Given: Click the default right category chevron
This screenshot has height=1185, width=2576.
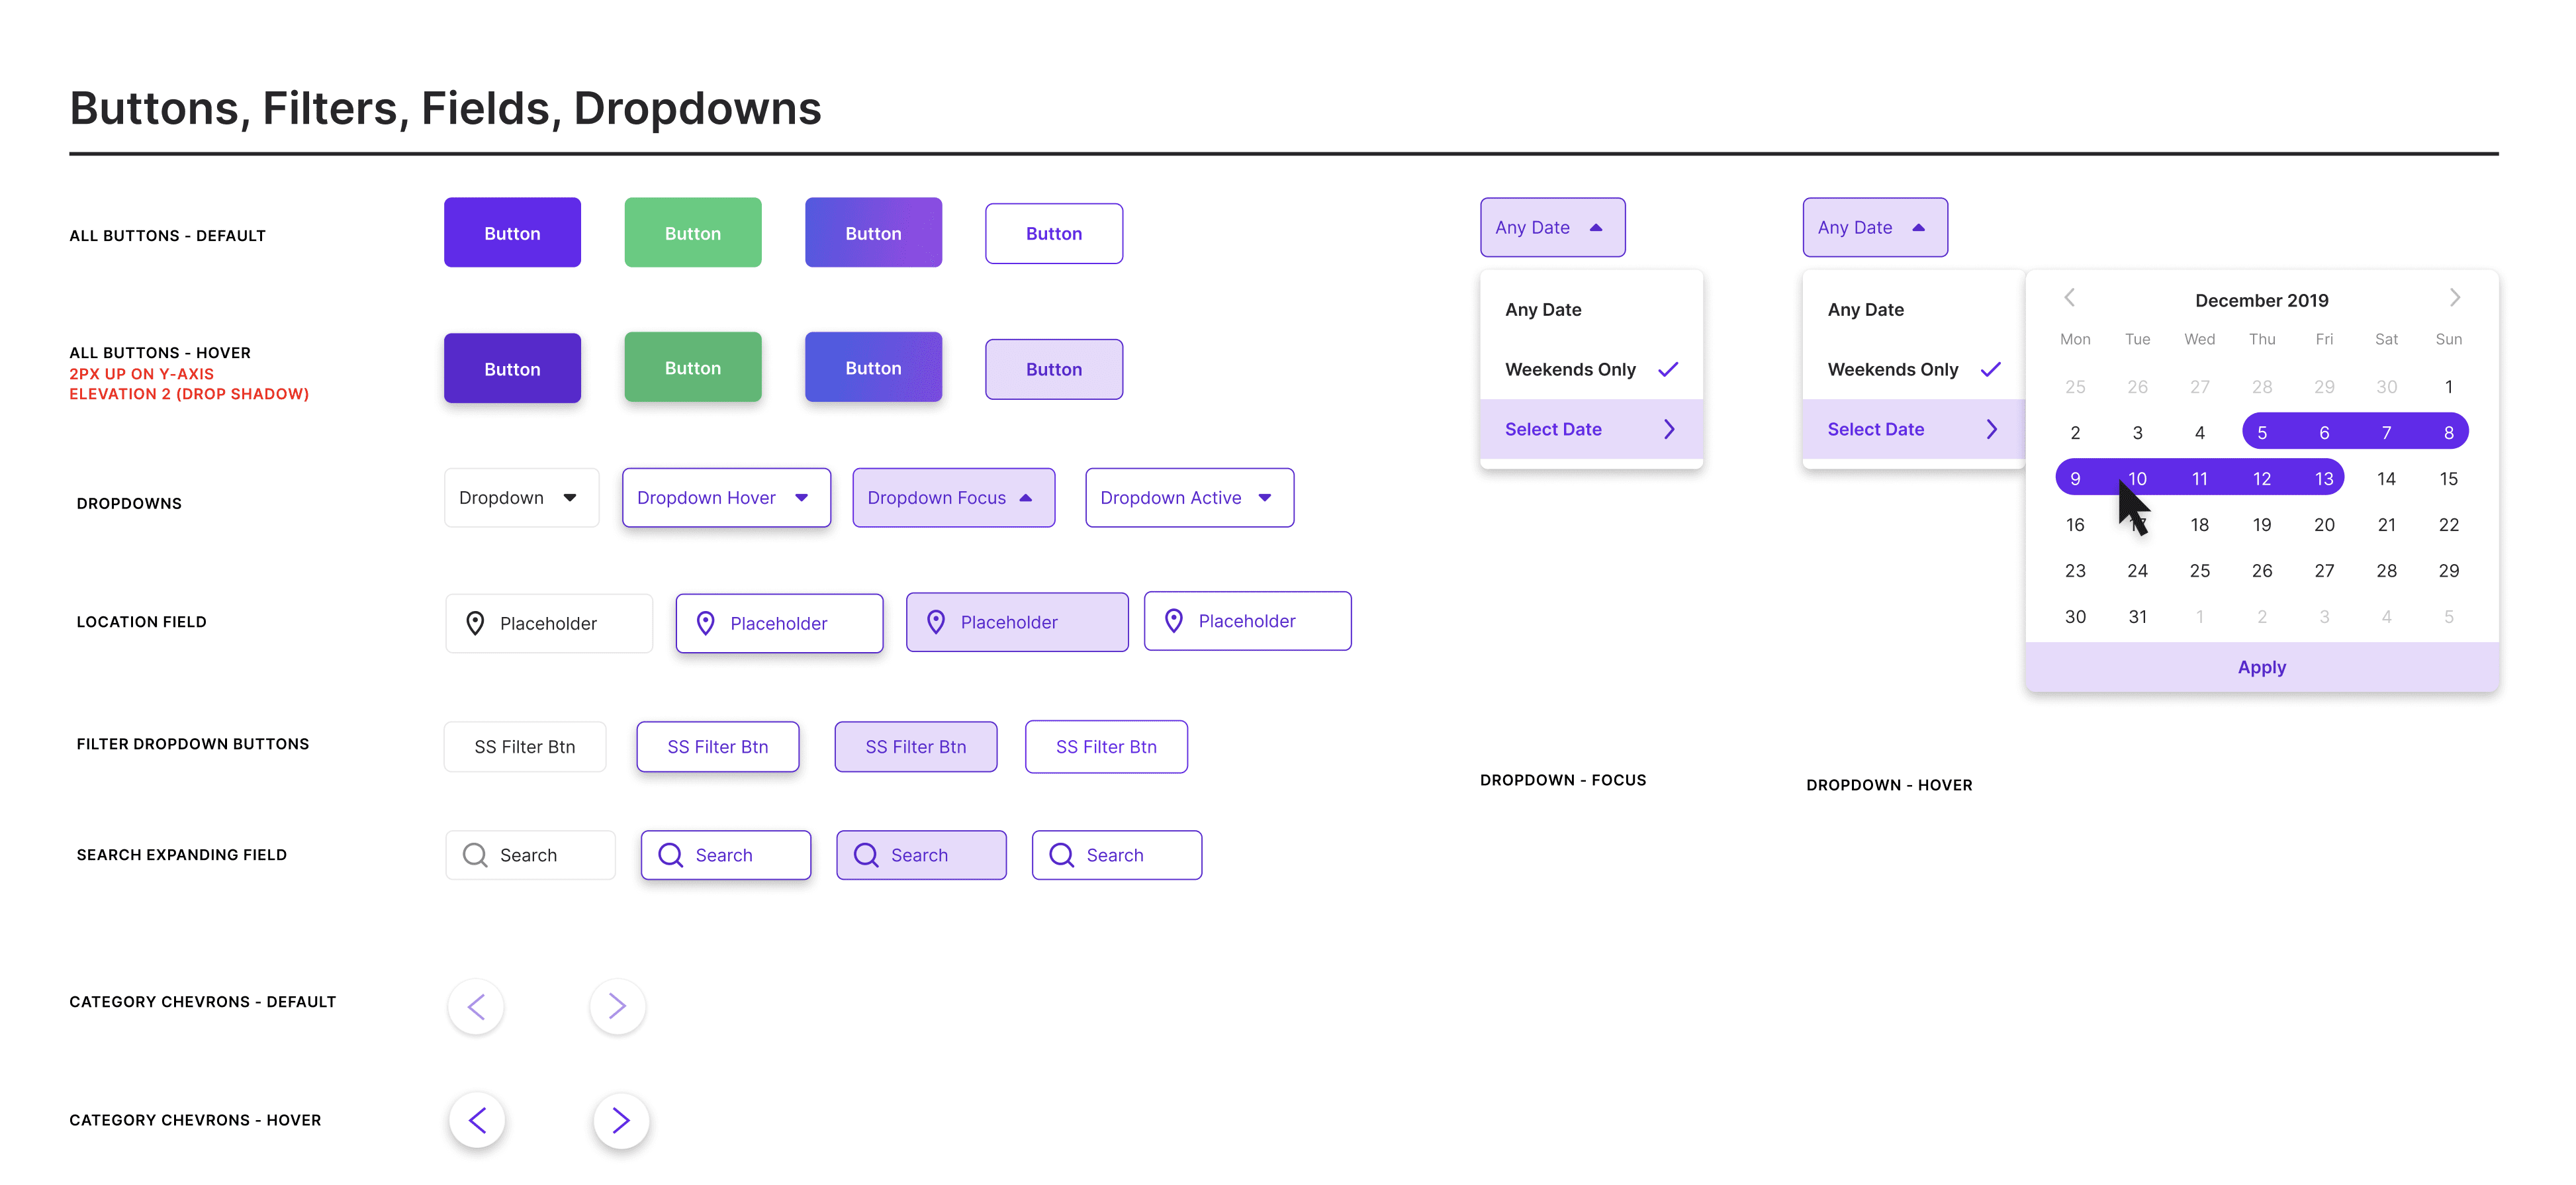Looking at the screenshot, I should pyautogui.click(x=617, y=1006).
